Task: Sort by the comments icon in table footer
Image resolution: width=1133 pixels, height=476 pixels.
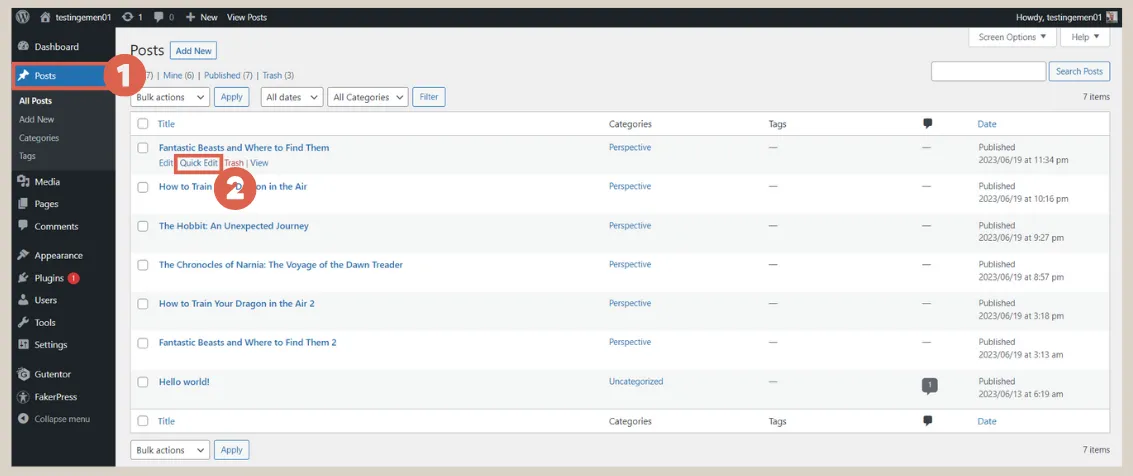Action: tap(928, 421)
